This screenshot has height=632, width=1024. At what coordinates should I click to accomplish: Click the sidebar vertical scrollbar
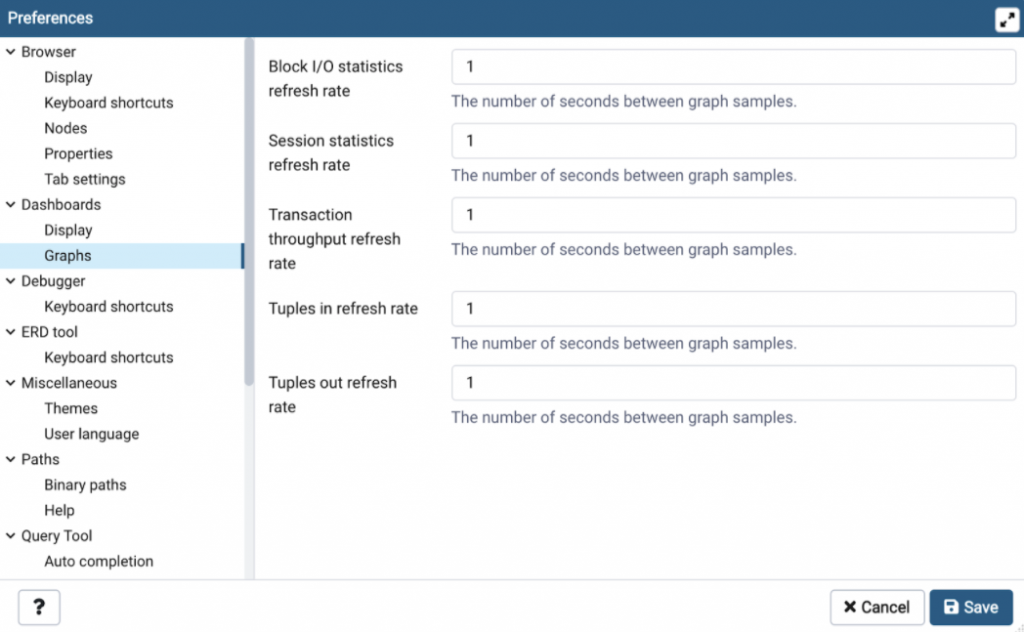click(249, 210)
